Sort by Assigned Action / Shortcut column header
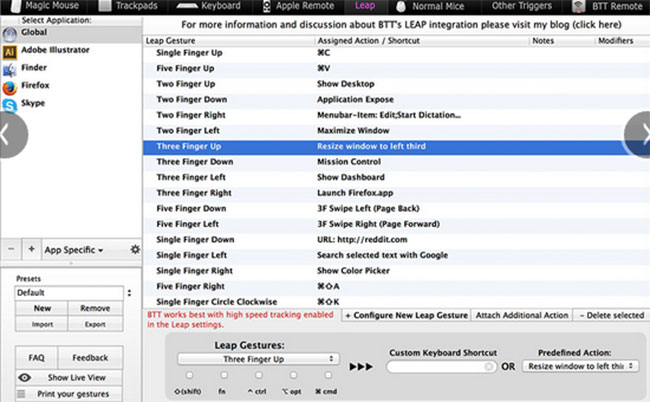This screenshot has height=402, width=650. (422, 41)
